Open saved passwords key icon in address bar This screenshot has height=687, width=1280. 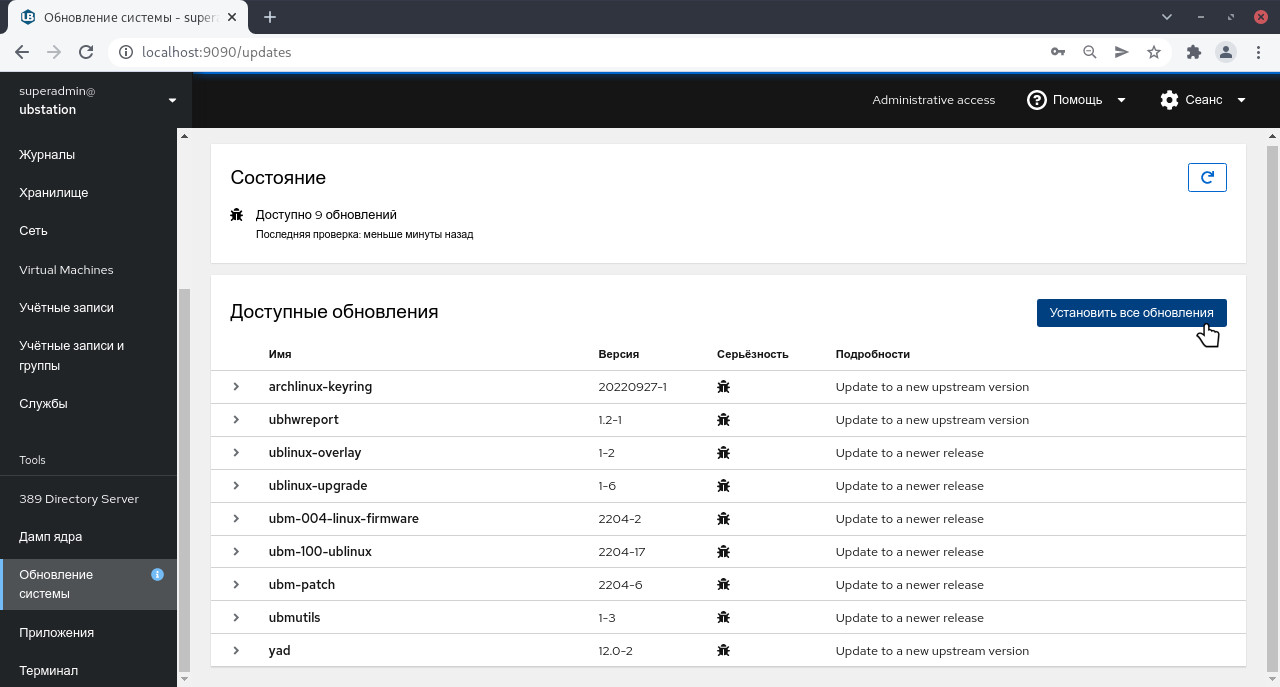pyautogui.click(x=1057, y=52)
